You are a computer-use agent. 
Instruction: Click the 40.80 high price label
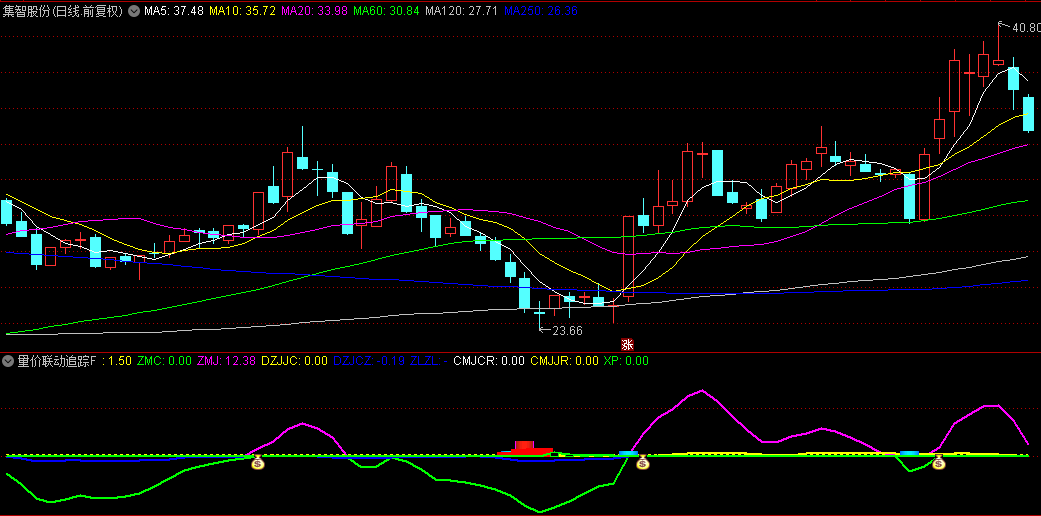click(1026, 28)
